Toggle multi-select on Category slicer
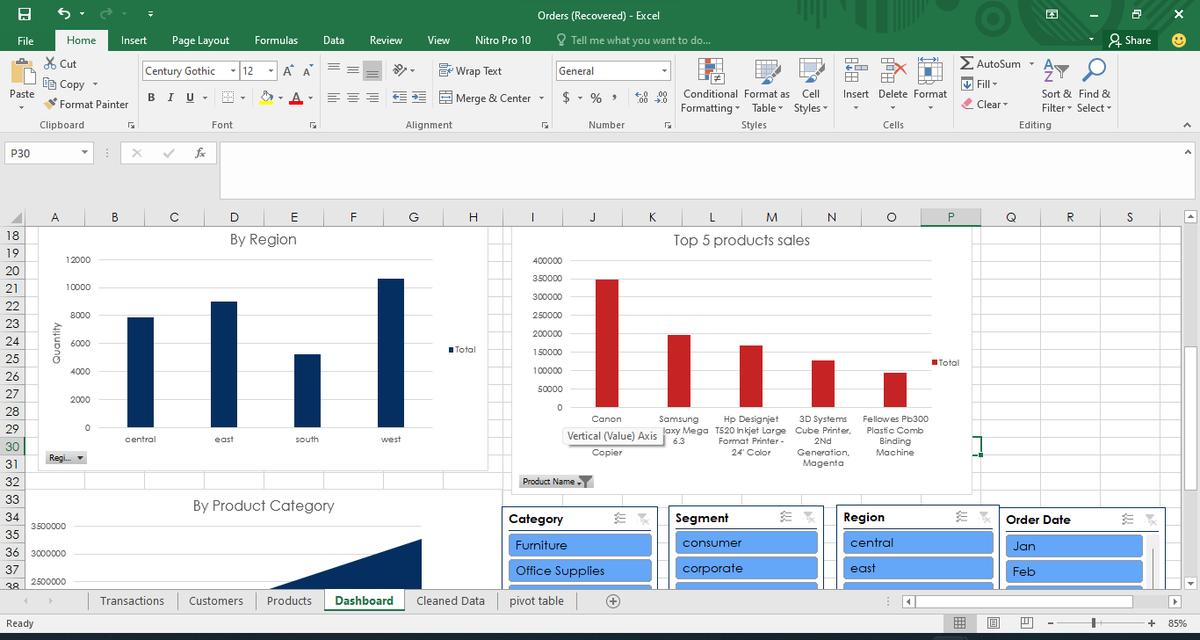Image resolution: width=1200 pixels, height=640 pixels. coord(620,518)
